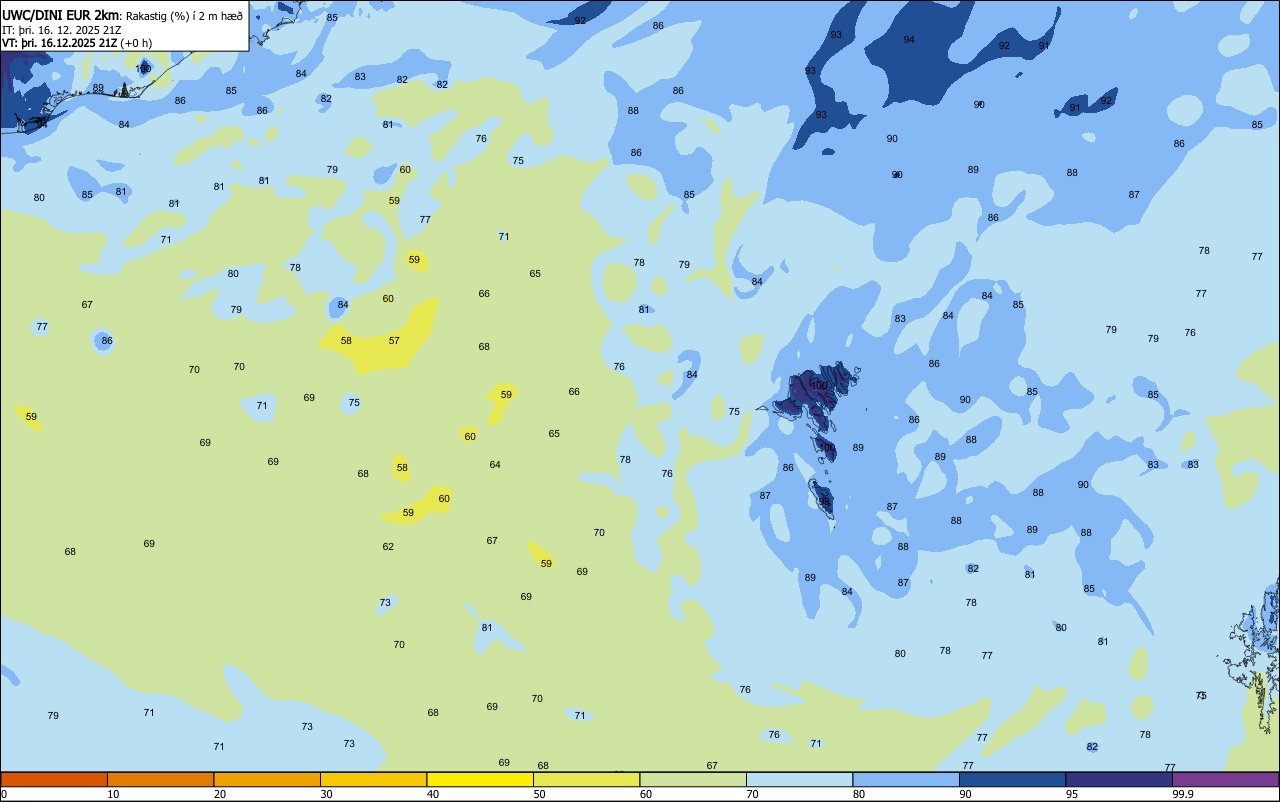Click the 10–20 orange legend swatch
The width and height of the screenshot is (1280, 802).
point(160,779)
